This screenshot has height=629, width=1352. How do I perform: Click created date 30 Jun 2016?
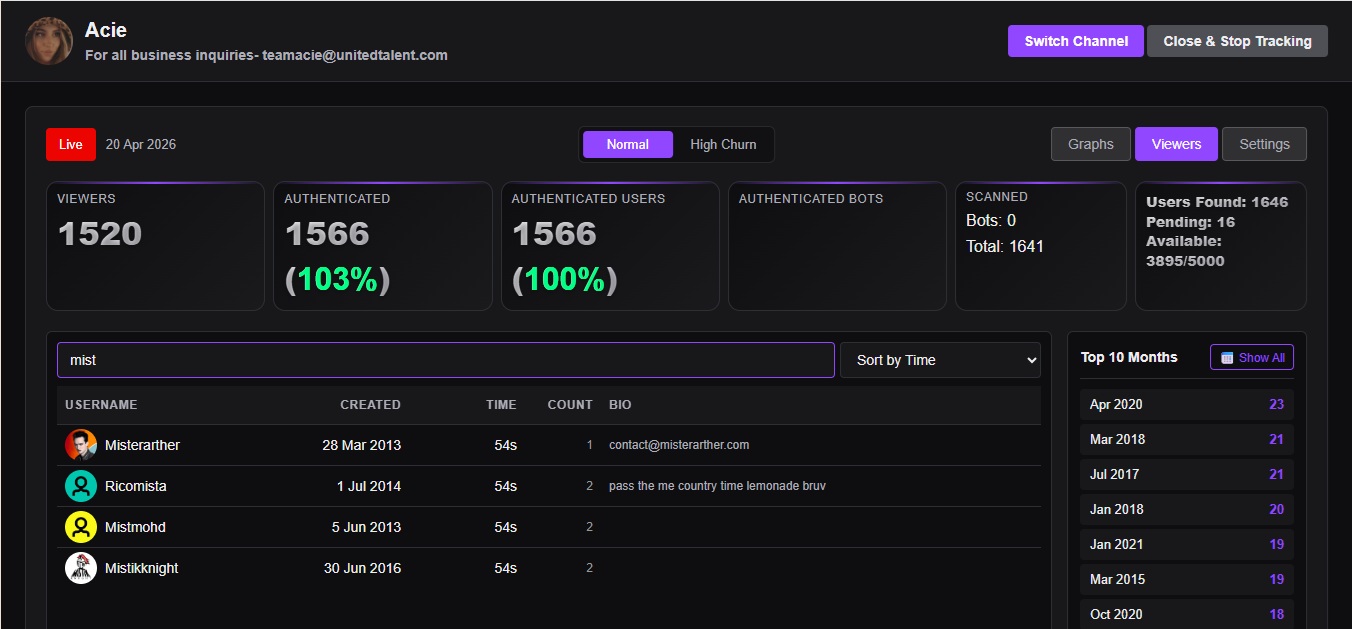coord(362,568)
